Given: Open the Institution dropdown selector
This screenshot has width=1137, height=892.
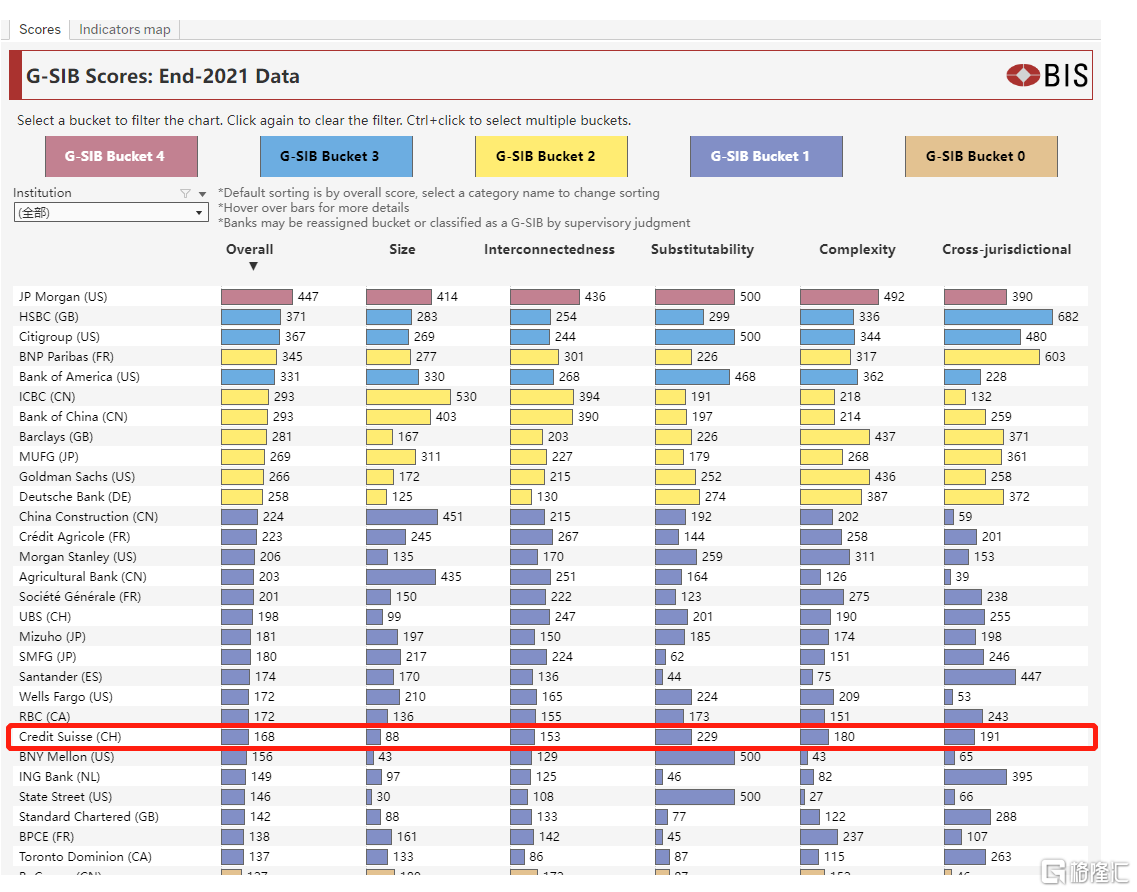Looking at the screenshot, I should 111,212.
